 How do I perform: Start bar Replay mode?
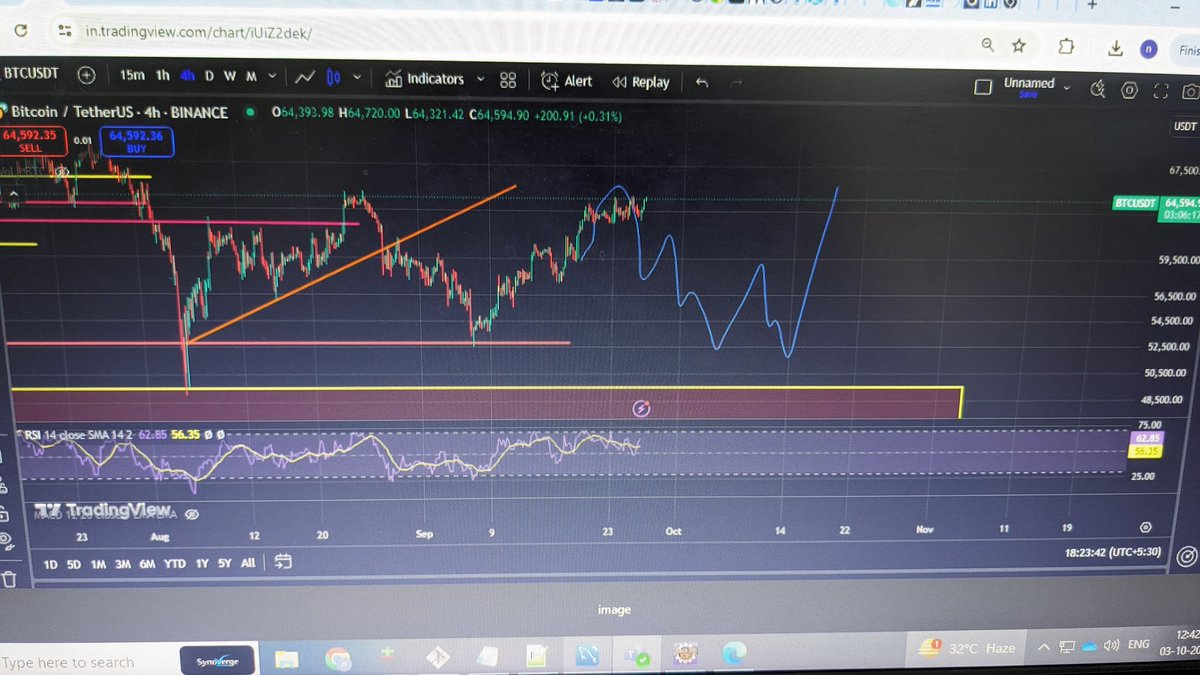[x=641, y=82]
